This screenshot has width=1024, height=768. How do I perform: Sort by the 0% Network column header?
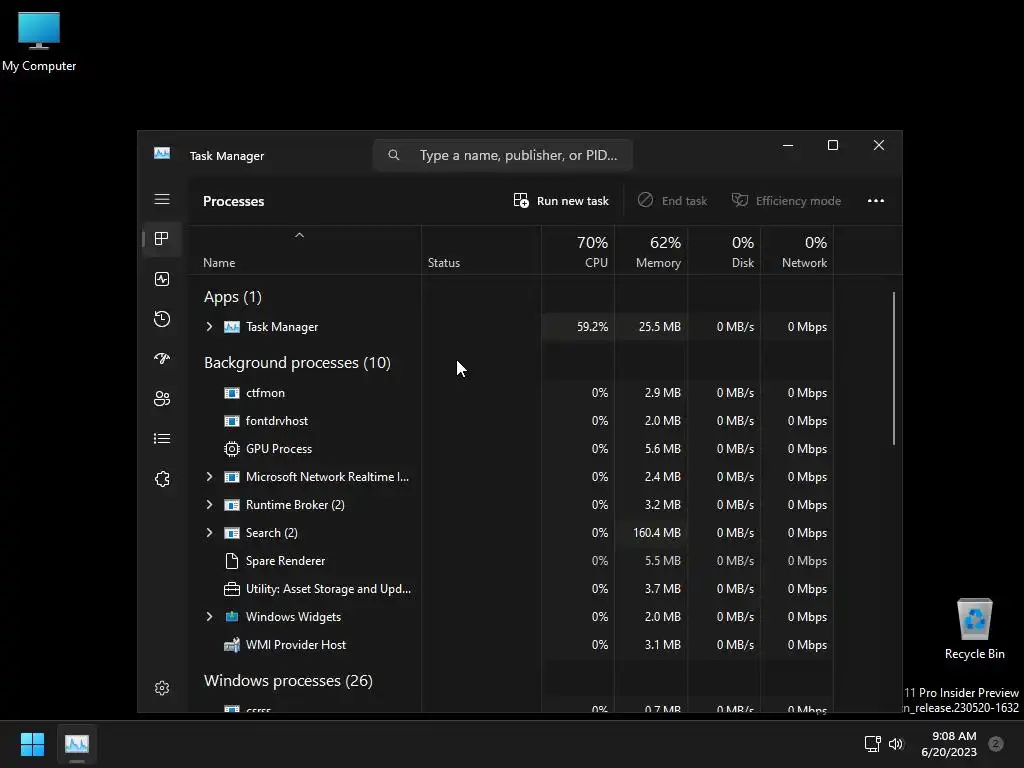[797, 251]
